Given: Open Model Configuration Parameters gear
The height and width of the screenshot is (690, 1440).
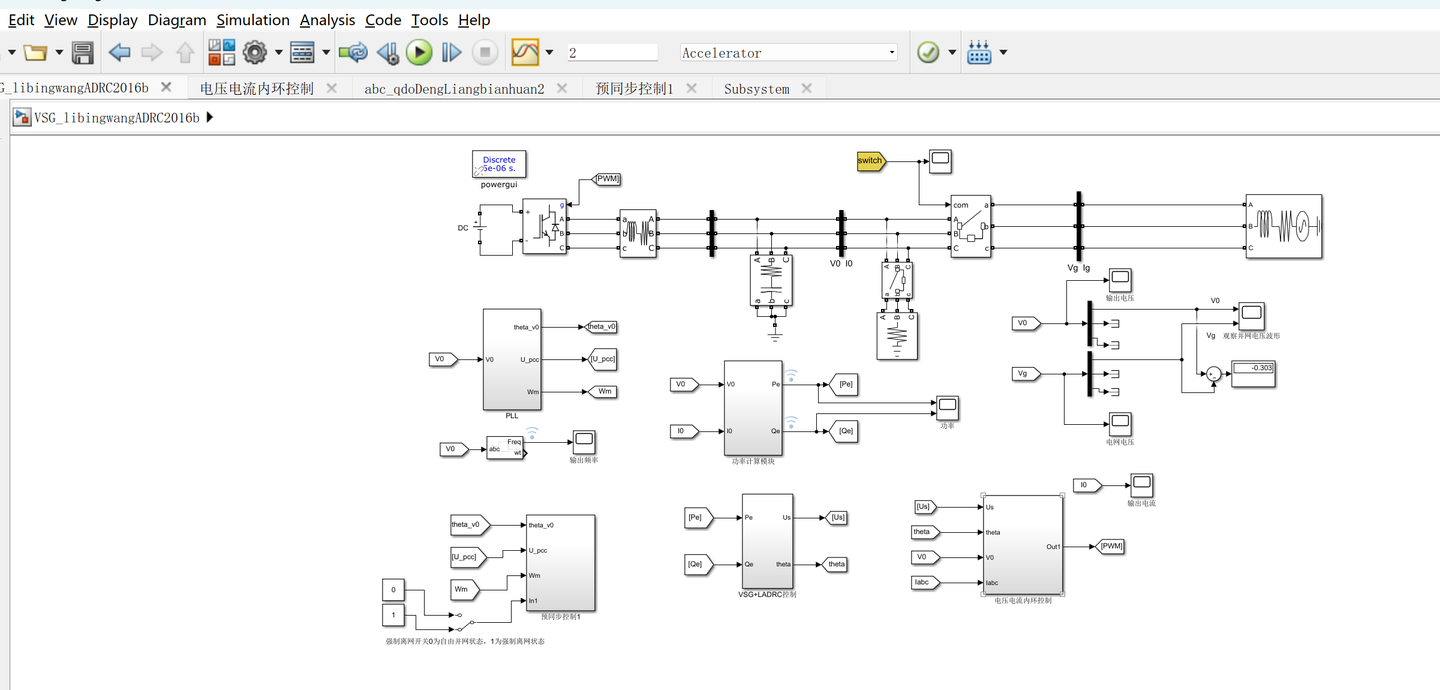Looking at the screenshot, I should point(255,52).
